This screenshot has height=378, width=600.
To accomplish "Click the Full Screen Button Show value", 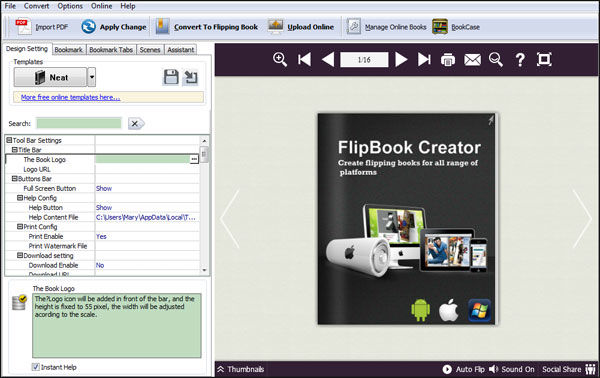I will (x=104, y=188).
